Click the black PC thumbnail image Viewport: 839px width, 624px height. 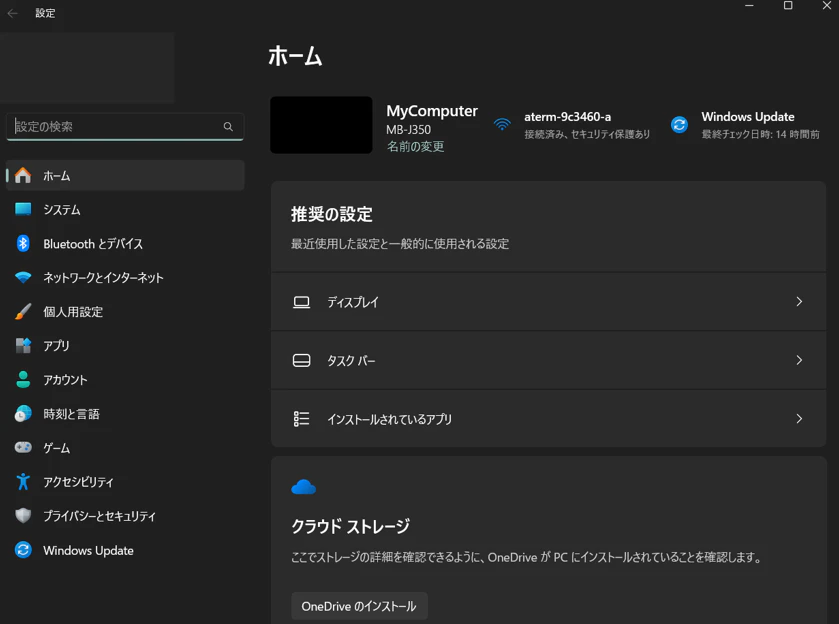pyautogui.click(x=321, y=125)
